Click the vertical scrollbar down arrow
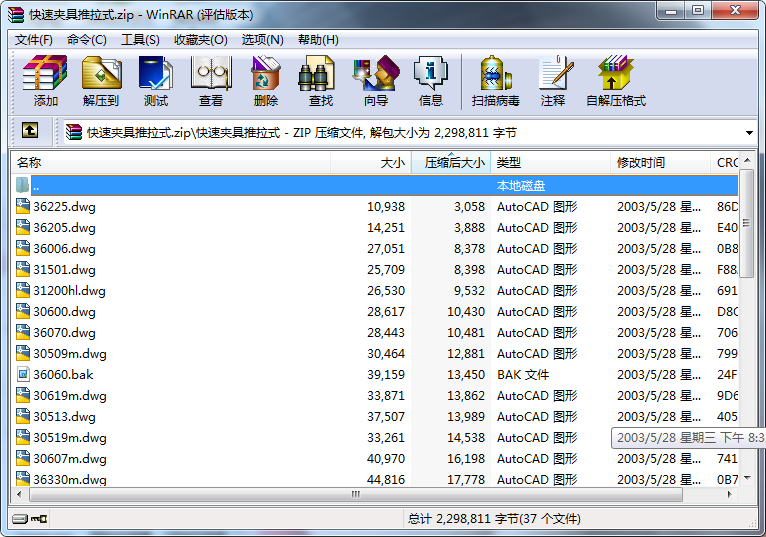 pyautogui.click(x=746, y=477)
